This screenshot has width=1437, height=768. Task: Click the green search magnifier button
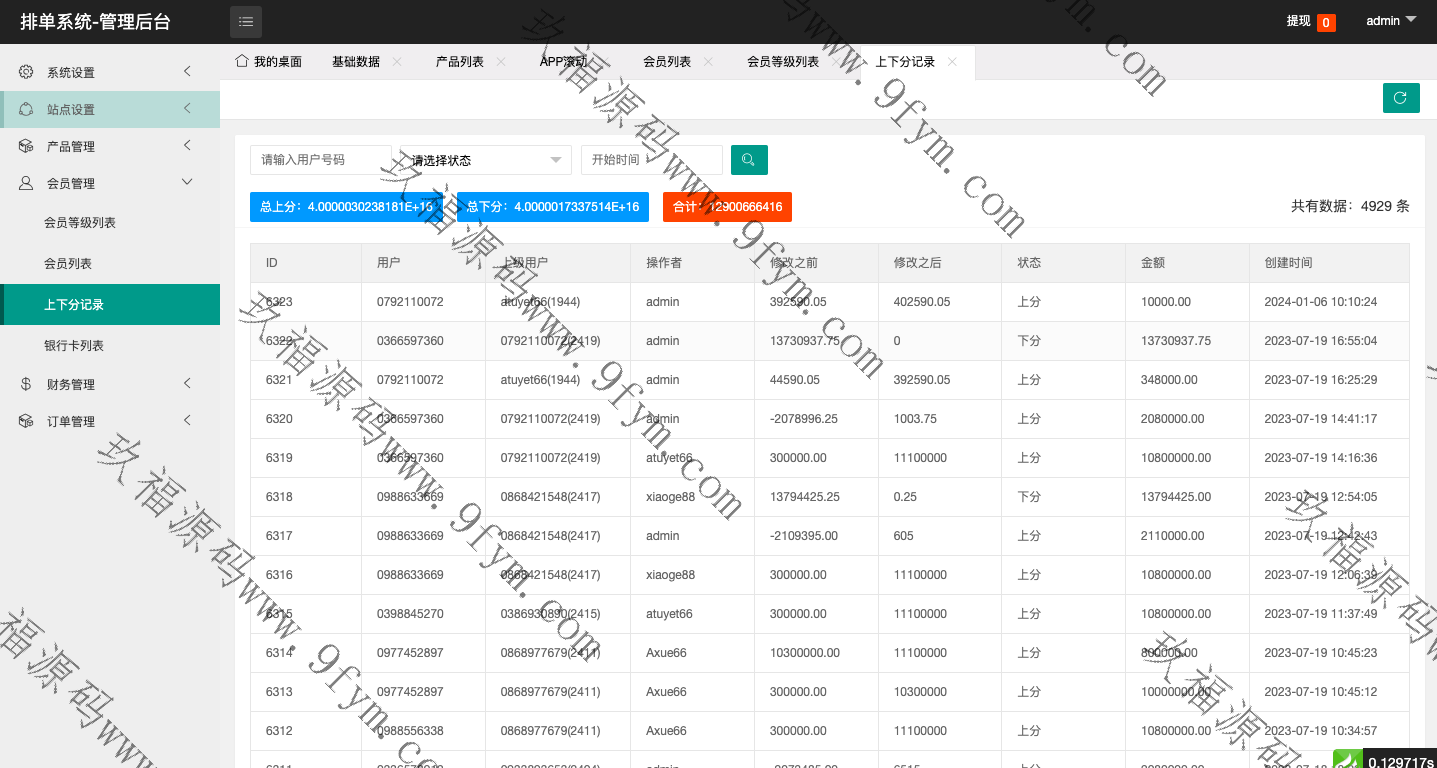tap(749, 160)
